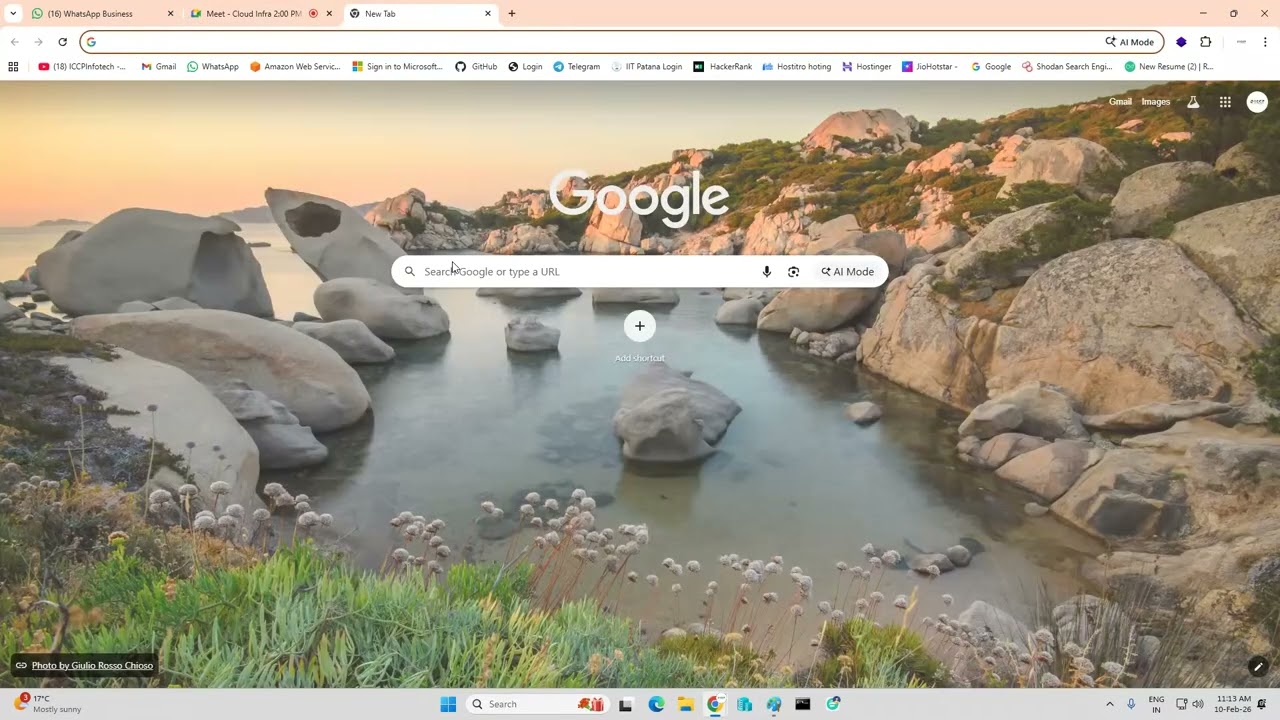This screenshot has height=720, width=1280.
Task: Open the HackerRank bookmark
Action: click(x=723, y=67)
